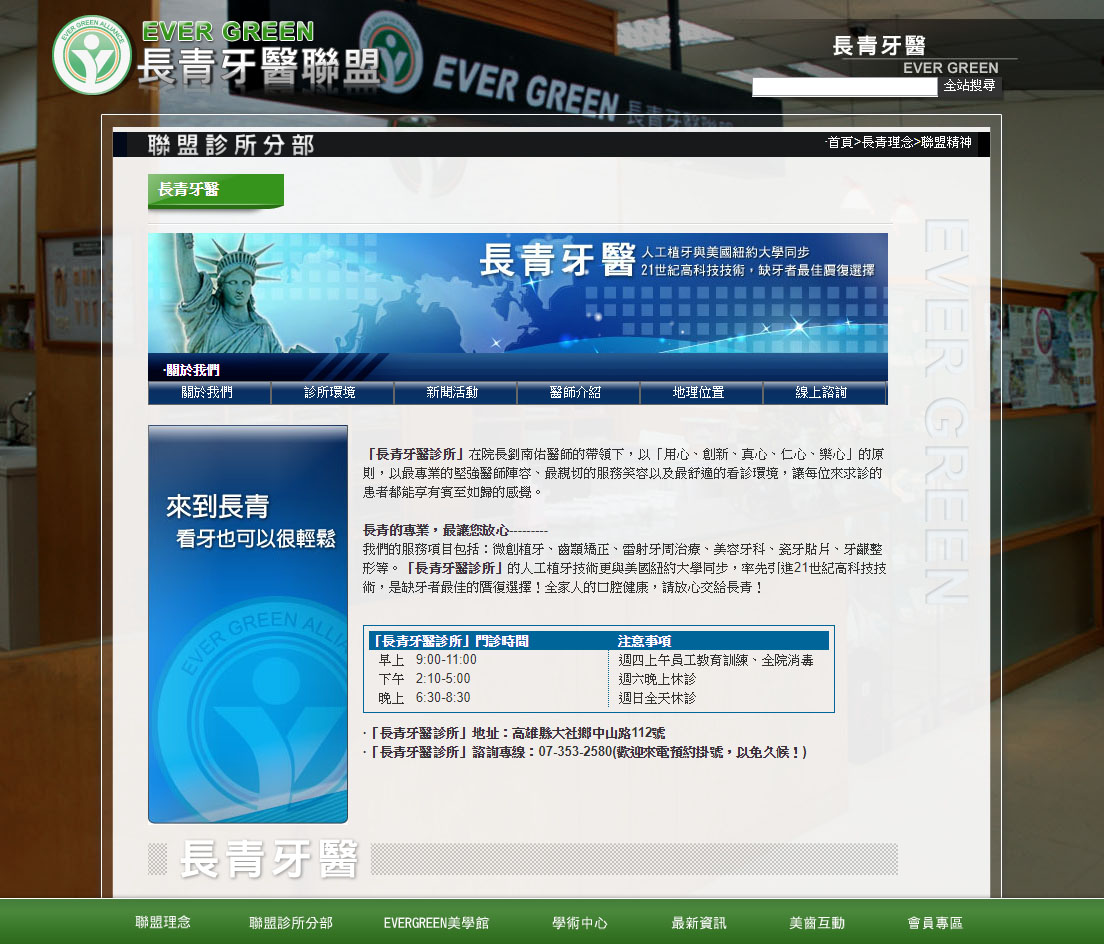
Task: Click the 長青理念 breadcrumb link
Action: click(x=887, y=143)
